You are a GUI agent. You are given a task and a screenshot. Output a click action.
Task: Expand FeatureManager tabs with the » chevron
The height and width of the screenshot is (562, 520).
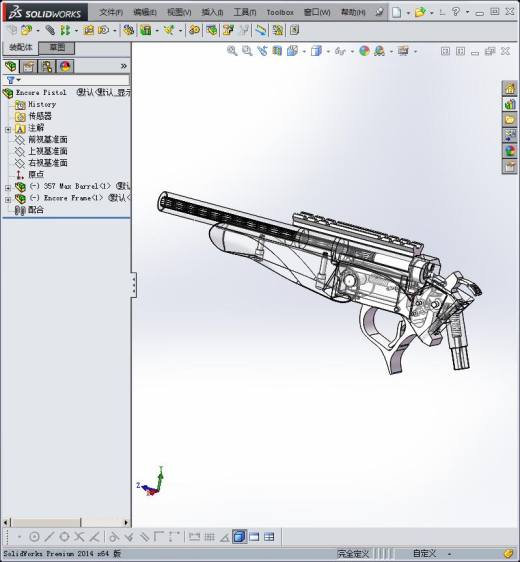124,66
